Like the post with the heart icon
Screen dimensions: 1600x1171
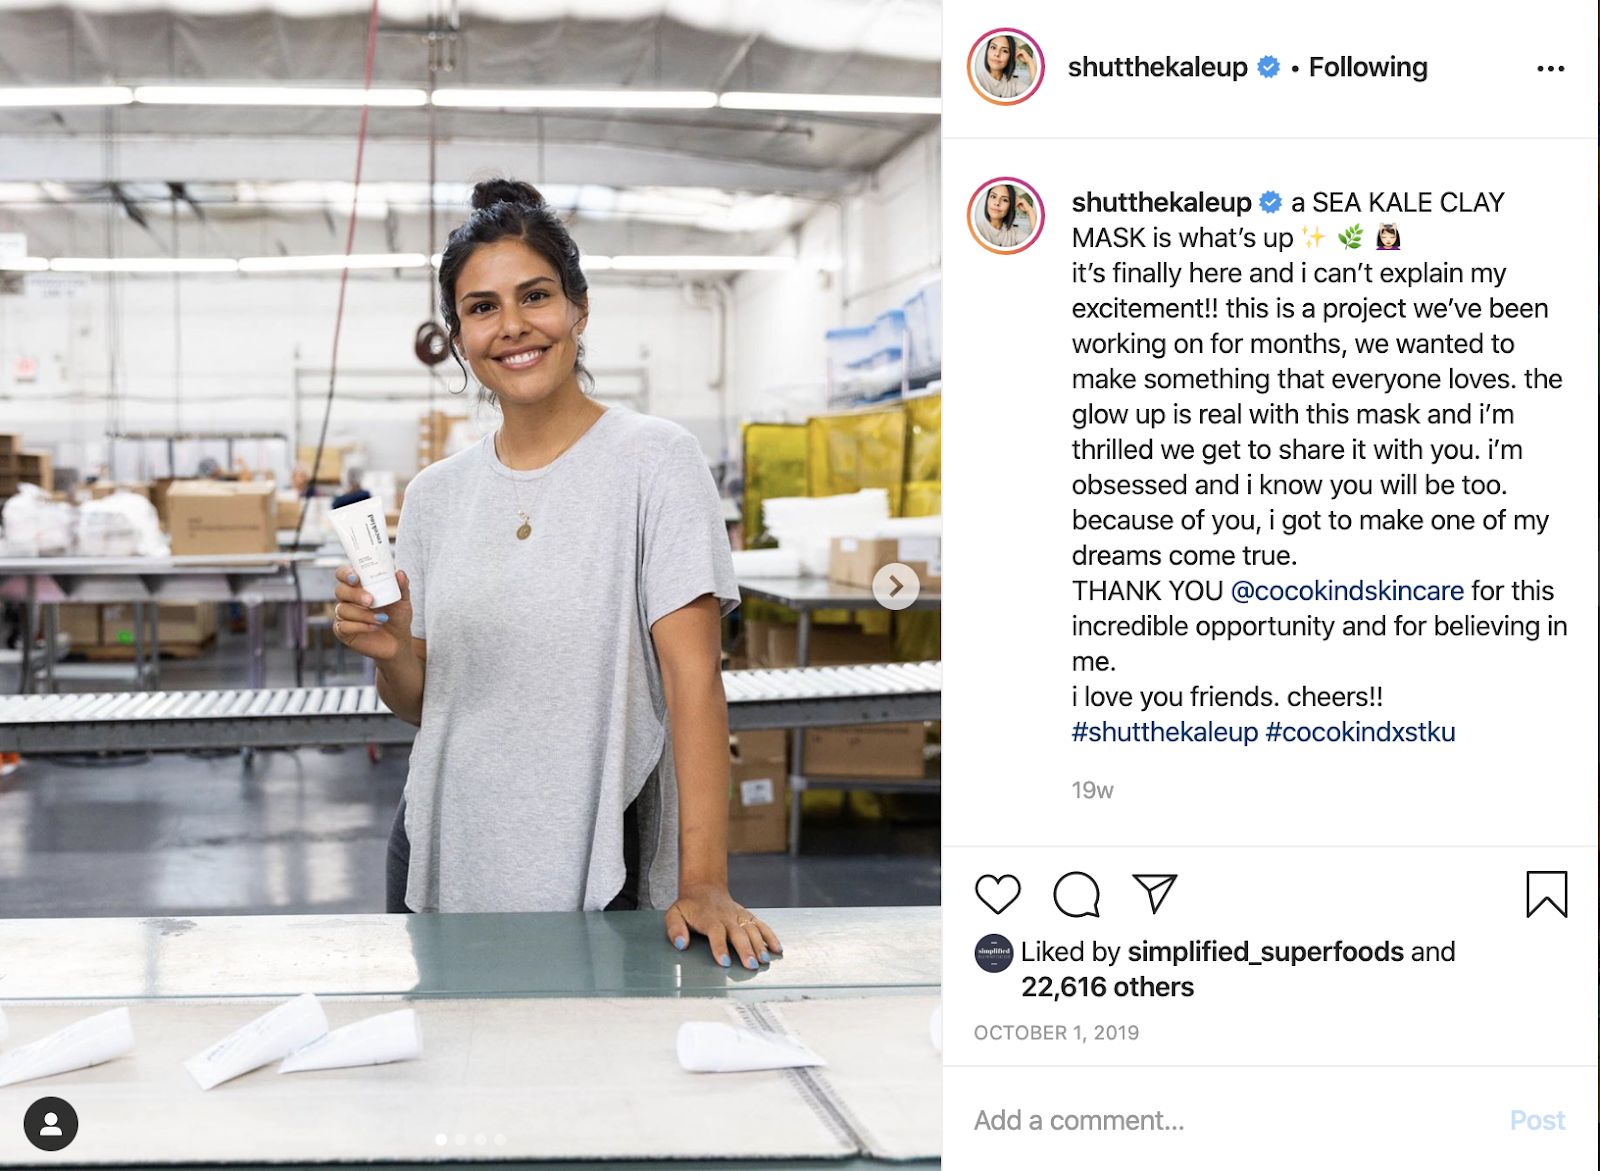997,894
